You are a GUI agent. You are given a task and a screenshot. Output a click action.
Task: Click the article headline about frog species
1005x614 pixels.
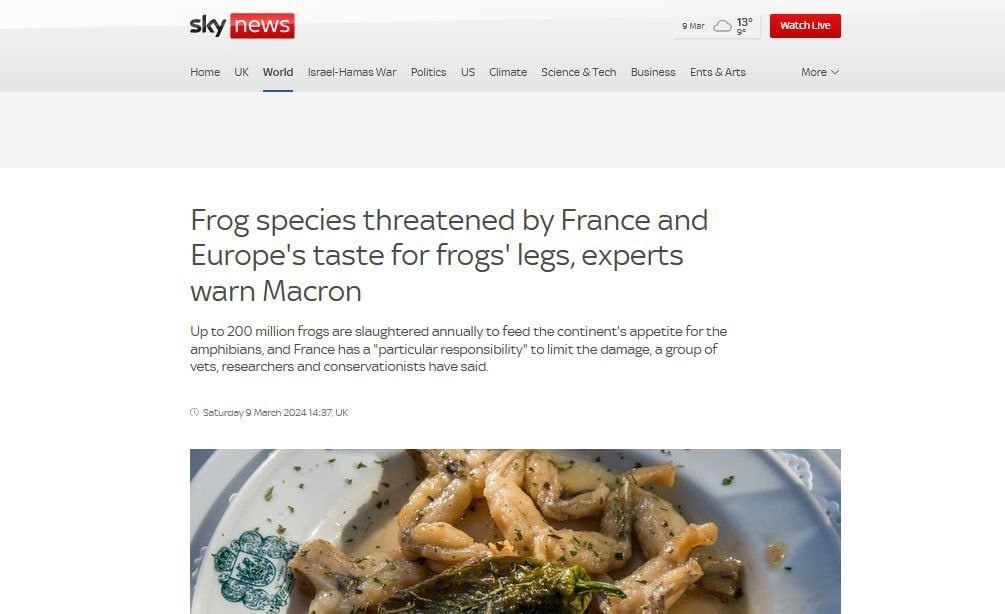click(x=449, y=255)
